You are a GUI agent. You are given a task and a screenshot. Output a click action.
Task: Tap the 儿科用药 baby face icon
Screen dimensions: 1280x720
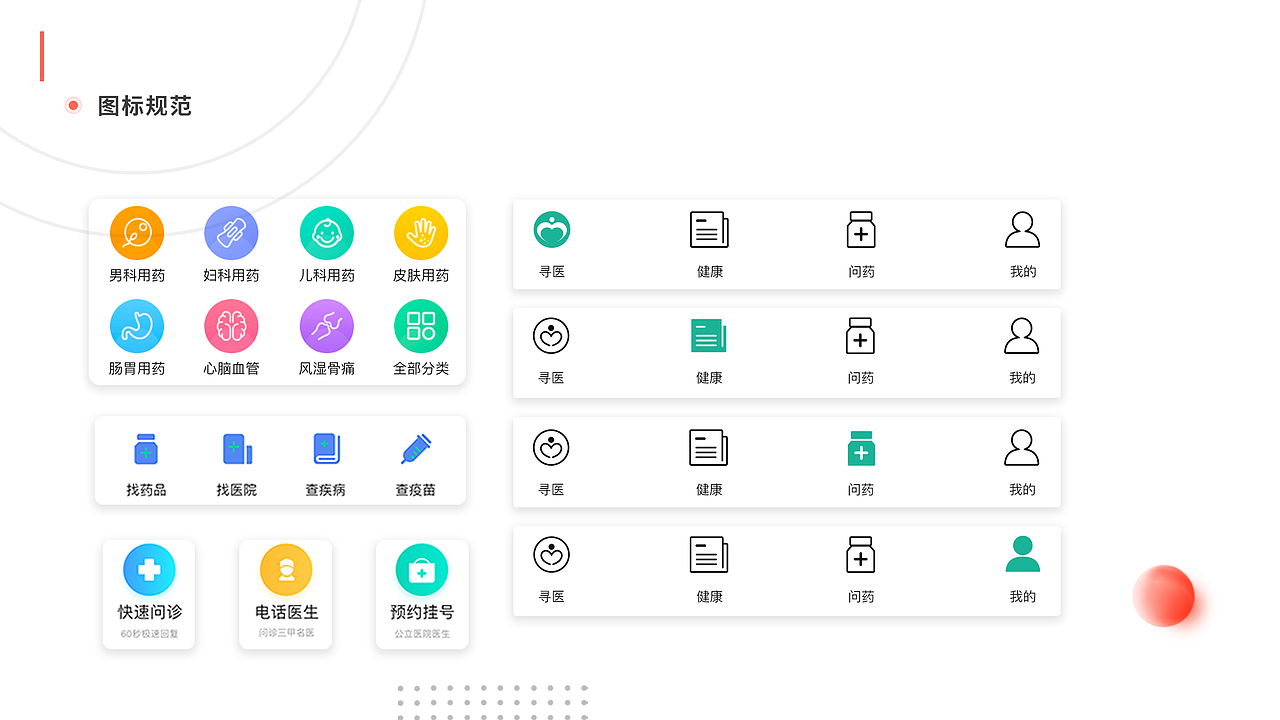(327, 233)
